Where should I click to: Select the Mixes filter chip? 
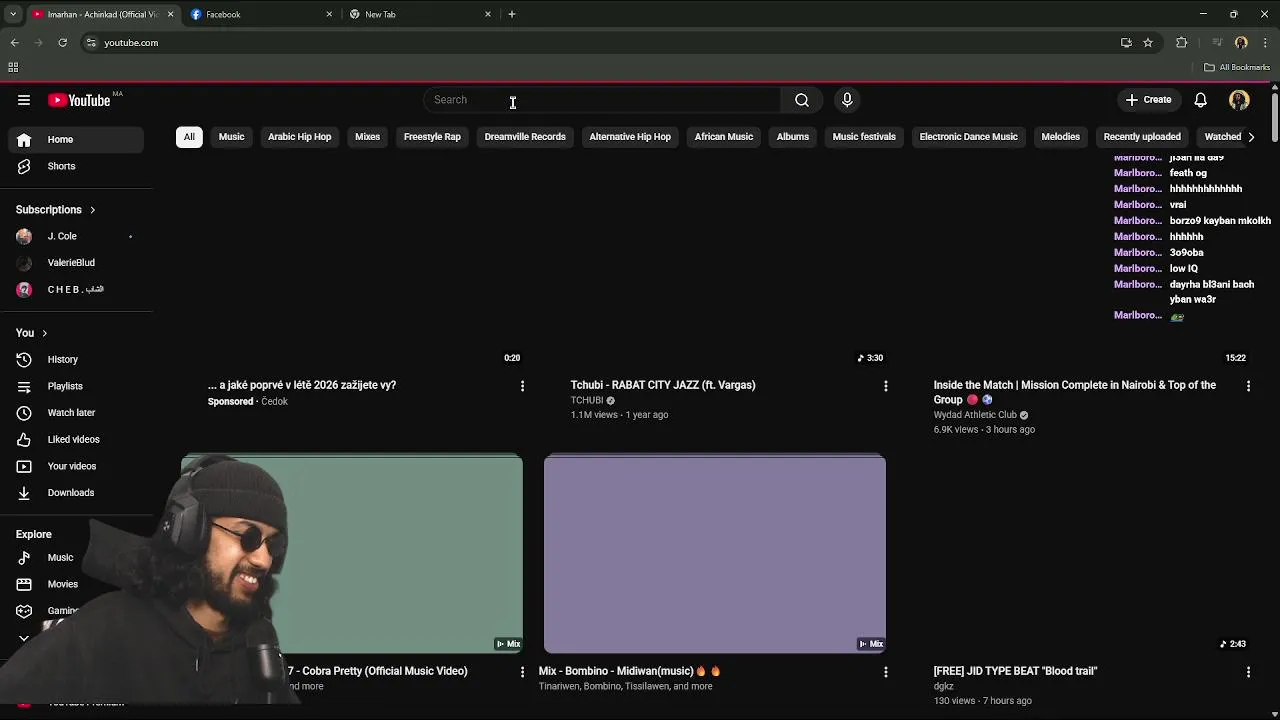[x=367, y=137]
